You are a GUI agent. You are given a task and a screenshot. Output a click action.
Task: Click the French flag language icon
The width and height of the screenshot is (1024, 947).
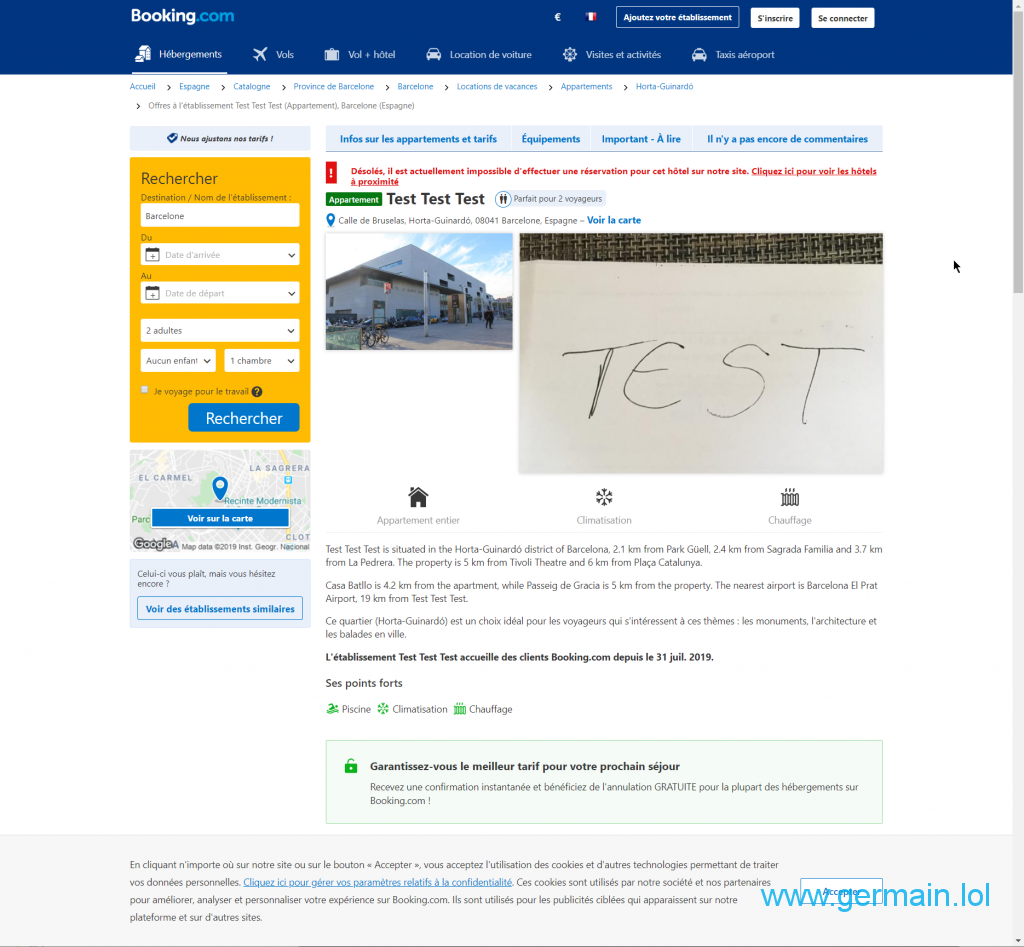coord(591,17)
